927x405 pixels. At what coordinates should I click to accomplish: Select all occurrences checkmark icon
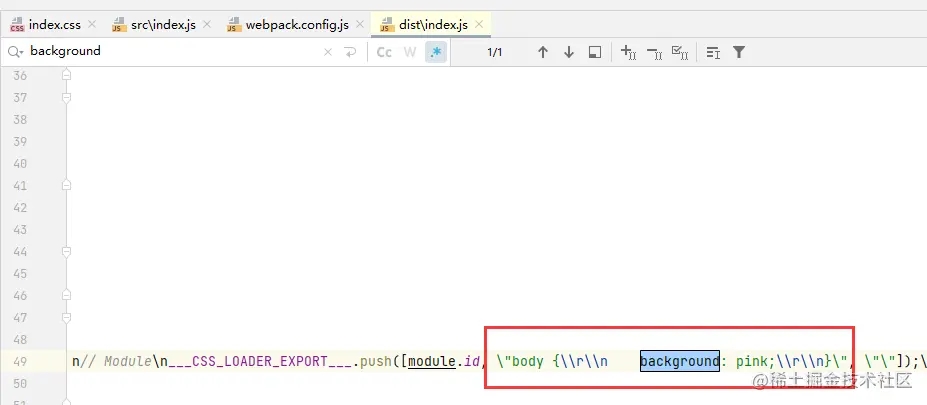pyautogui.click(x=680, y=52)
